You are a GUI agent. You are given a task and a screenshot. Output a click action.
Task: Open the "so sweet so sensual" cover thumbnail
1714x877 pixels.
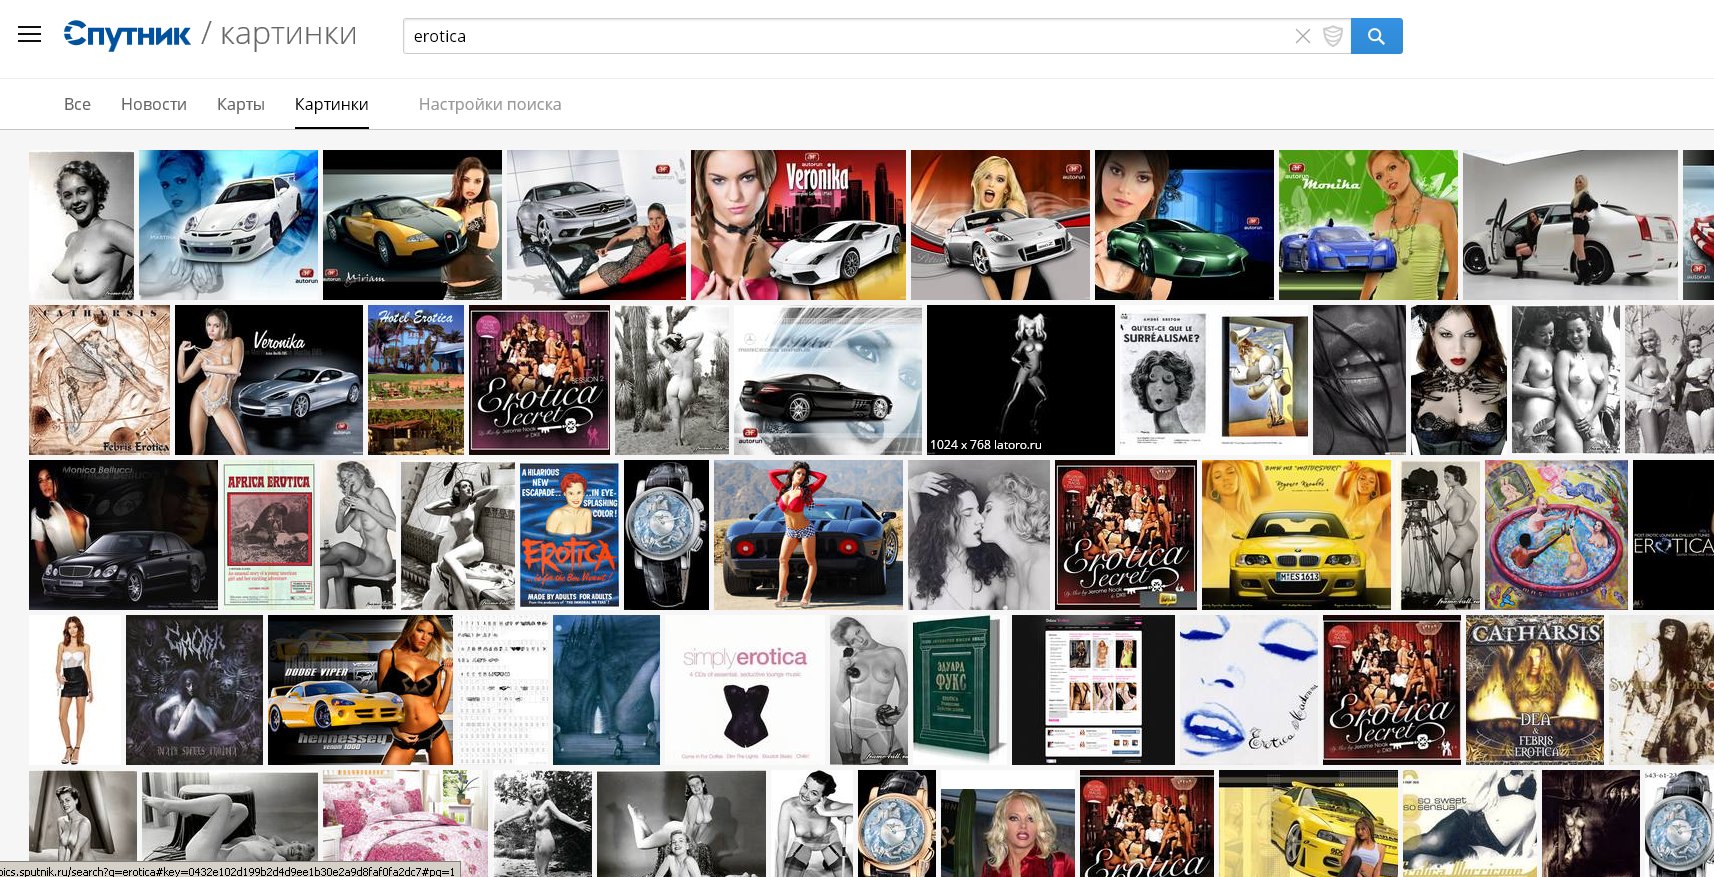[x=1469, y=824]
